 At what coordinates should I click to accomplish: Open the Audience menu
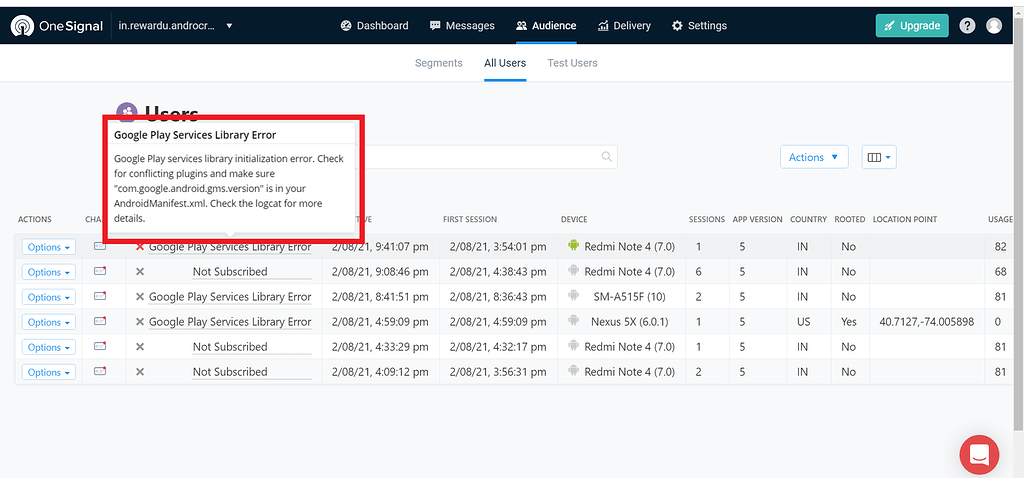(546, 25)
